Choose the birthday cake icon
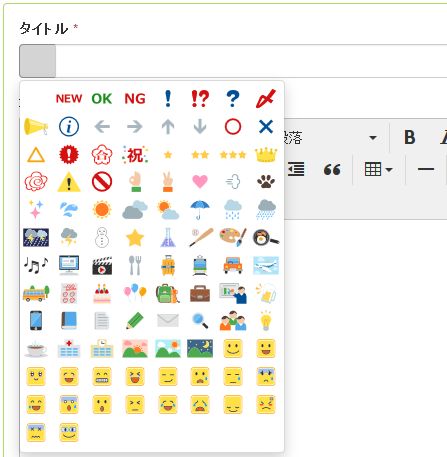 (102, 293)
